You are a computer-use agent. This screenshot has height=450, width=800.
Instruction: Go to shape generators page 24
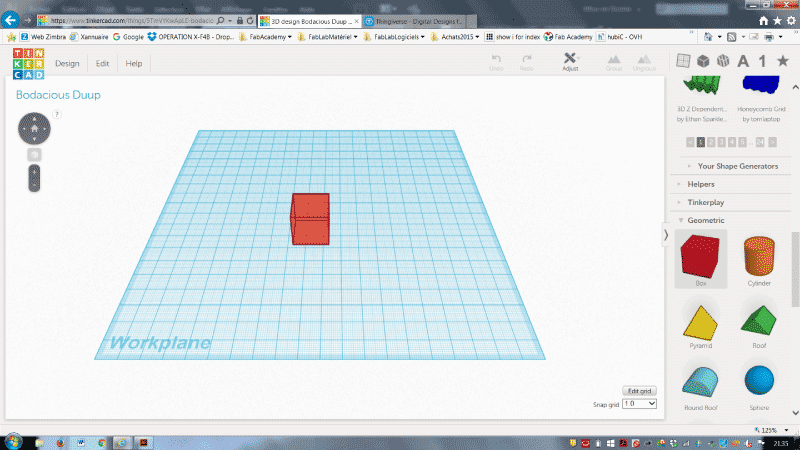[760, 142]
